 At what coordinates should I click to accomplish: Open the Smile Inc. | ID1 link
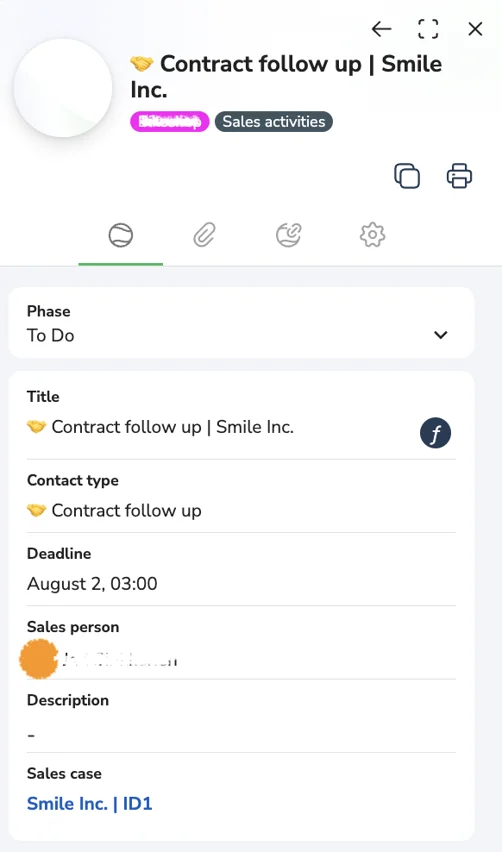tap(90, 804)
